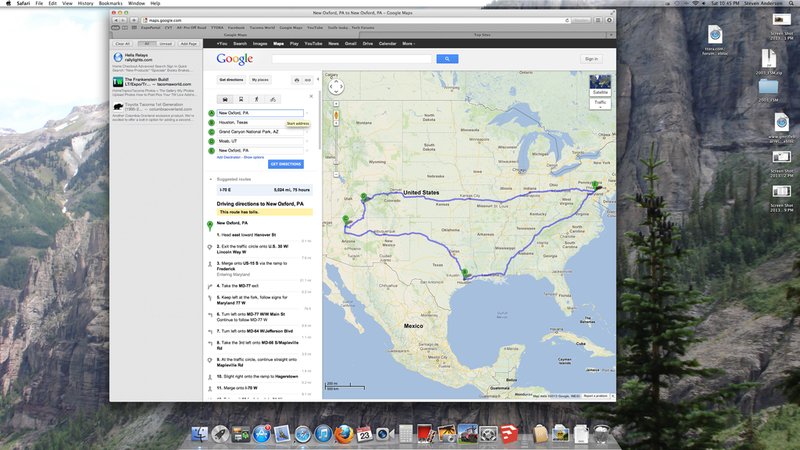Screen dimensions: 800x450
Task: Click Safari forward navigation button
Action: tap(124, 20)
